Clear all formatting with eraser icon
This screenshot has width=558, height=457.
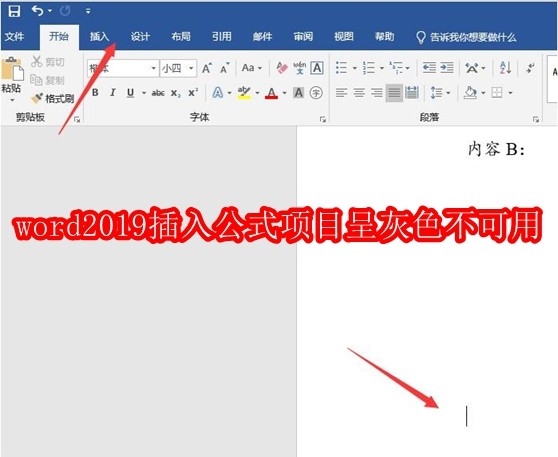point(282,68)
